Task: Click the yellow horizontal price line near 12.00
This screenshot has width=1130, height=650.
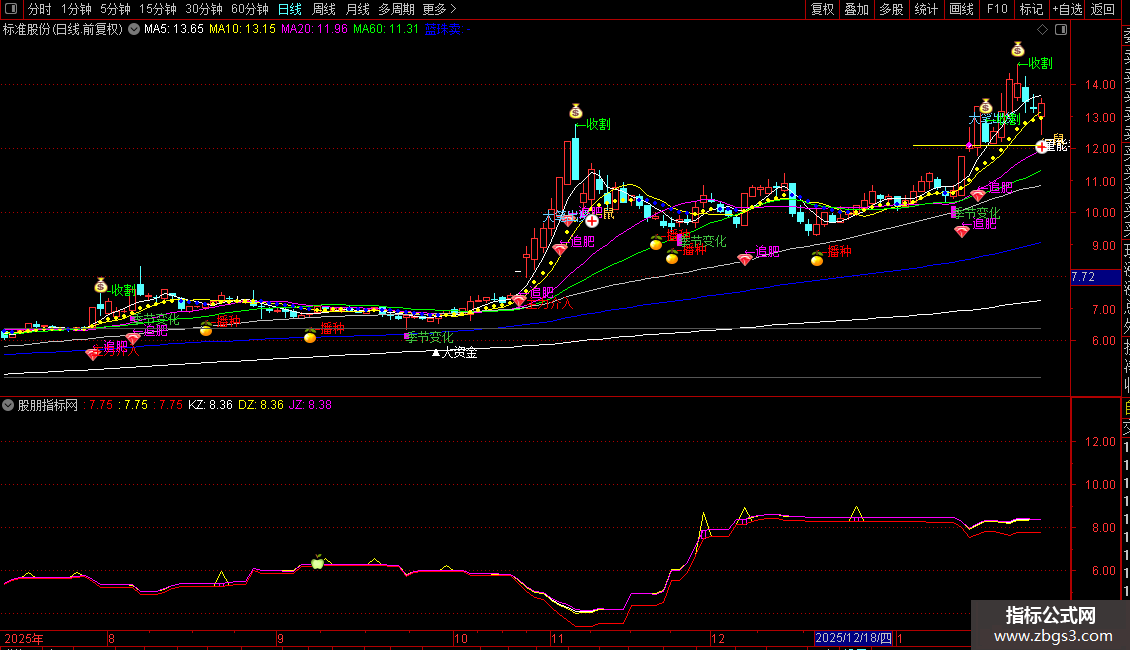Action: pos(973,146)
